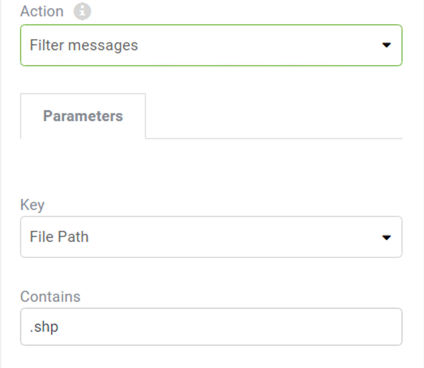Screen dimensions: 424x368
Task: Click the Parameters tab label
Action: [x=83, y=116]
